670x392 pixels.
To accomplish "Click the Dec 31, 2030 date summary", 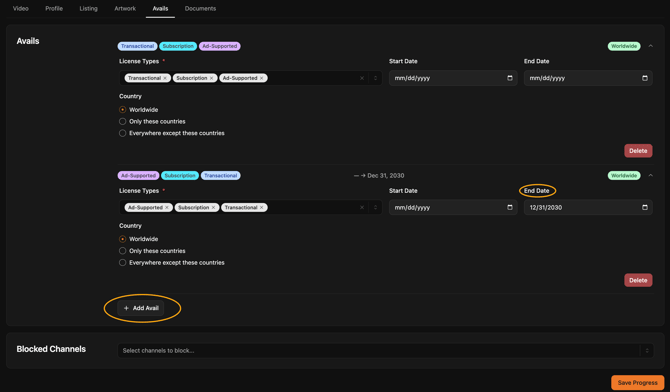I will point(379,176).
